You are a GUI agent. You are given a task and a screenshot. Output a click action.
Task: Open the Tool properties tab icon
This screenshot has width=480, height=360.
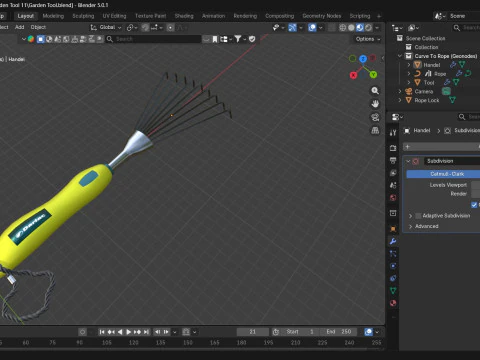coord(393,133)
